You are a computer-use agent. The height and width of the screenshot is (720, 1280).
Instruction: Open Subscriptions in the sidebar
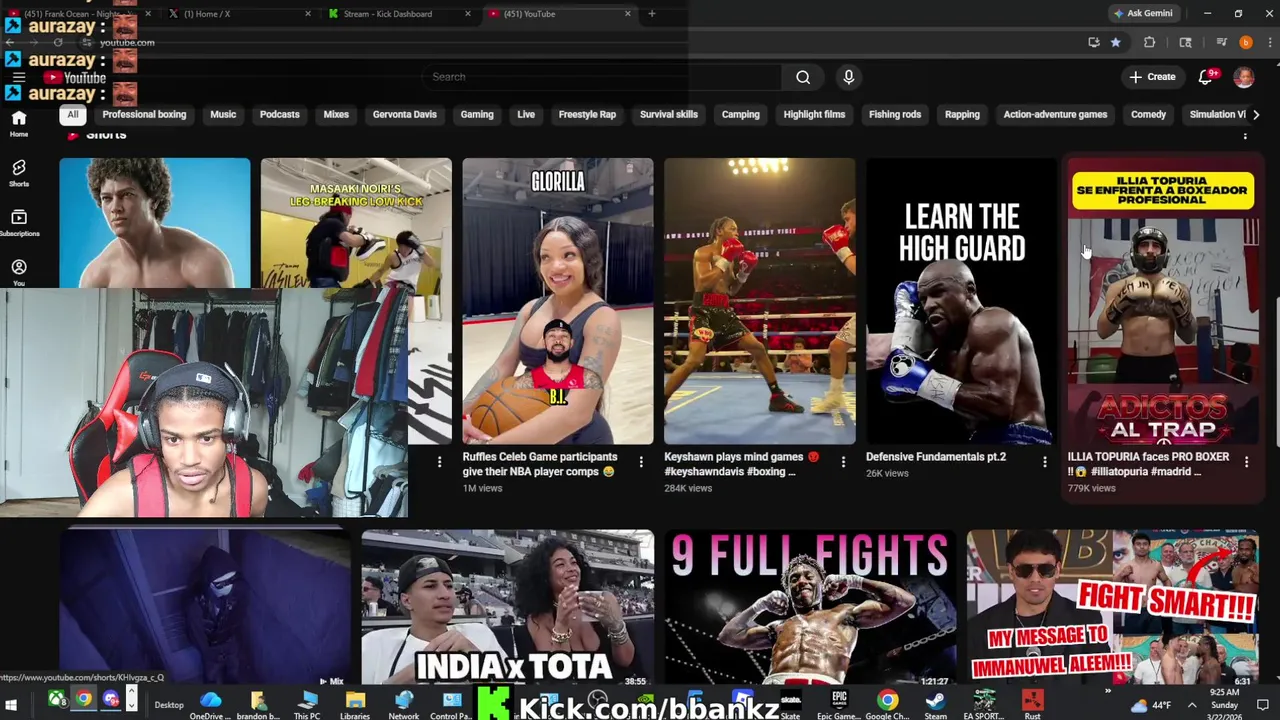click(x=19, y=223)
